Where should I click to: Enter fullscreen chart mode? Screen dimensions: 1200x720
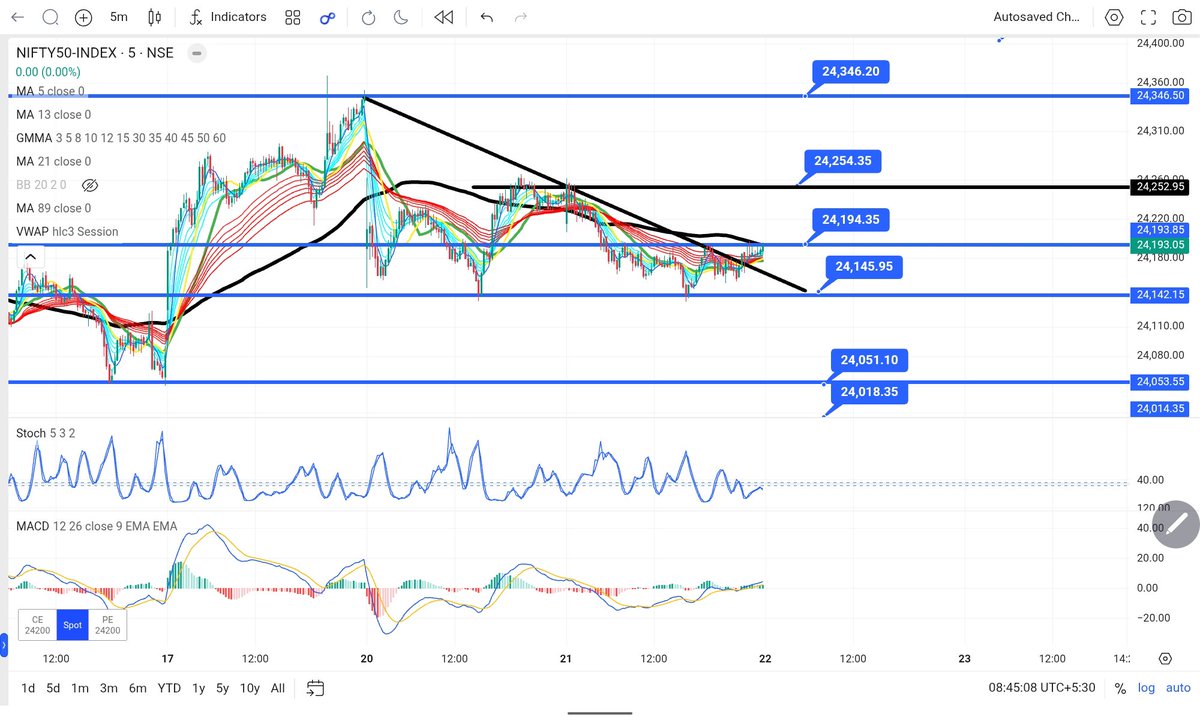click(x=1149, y=17)
